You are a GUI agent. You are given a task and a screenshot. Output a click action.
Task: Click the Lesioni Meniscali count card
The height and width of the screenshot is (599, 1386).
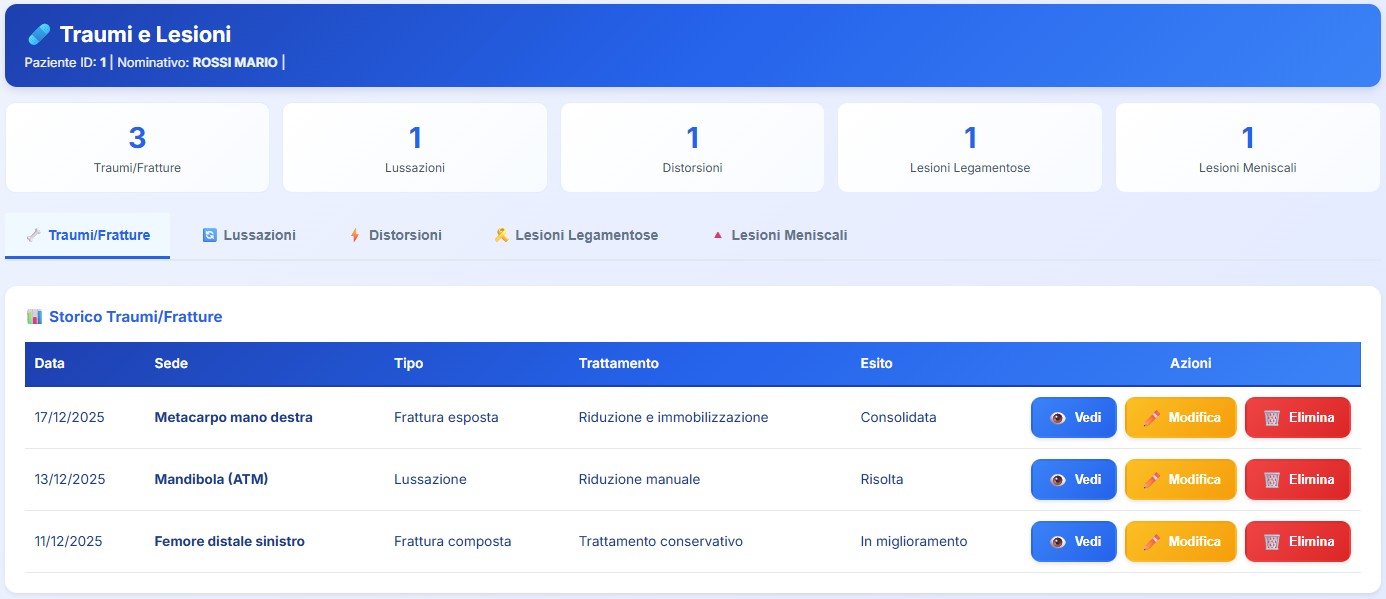pos(1247,148)
